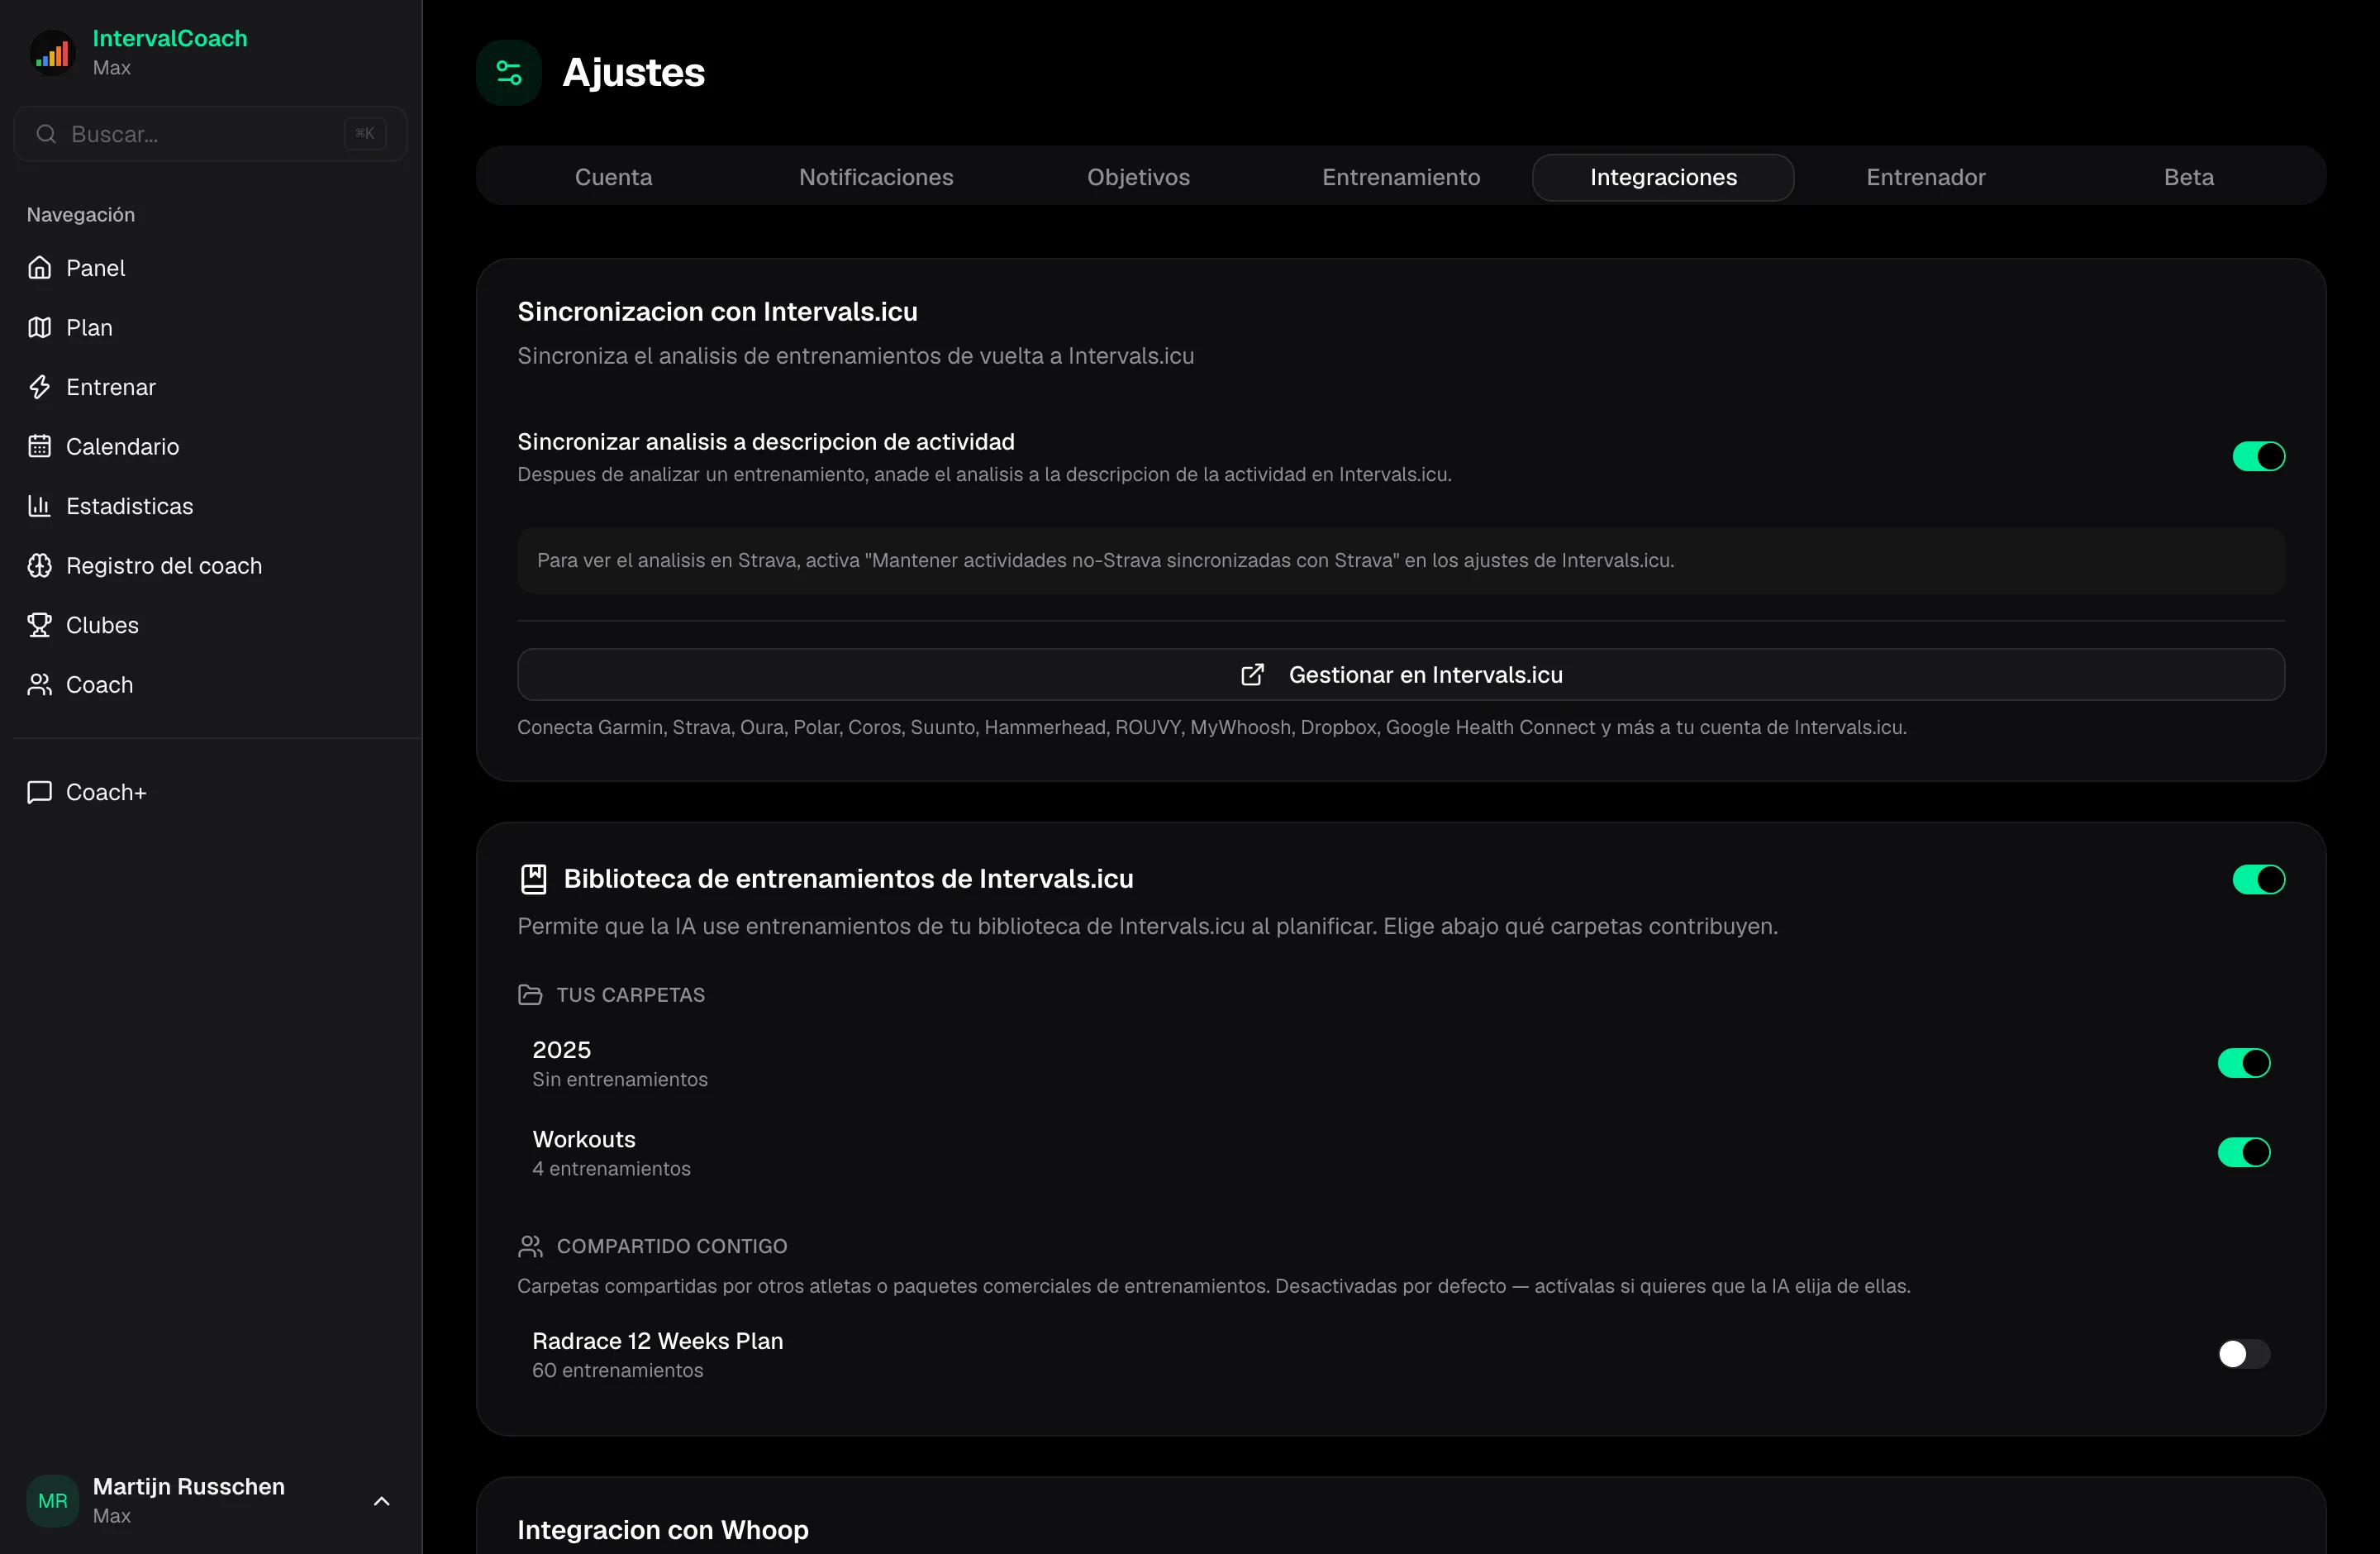Click the Registro del coach brain icon
This screenshot has width=2380, height=1554.
coord(39,565)
